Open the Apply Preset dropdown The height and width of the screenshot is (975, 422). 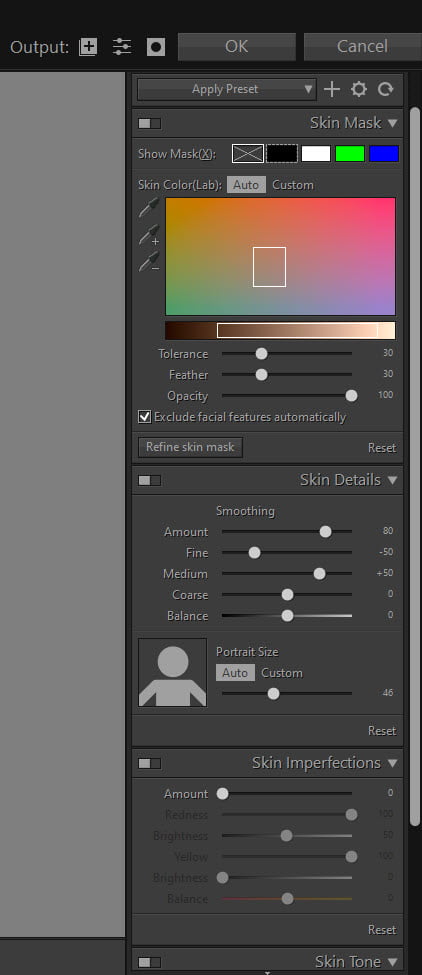tap(226, 89)
